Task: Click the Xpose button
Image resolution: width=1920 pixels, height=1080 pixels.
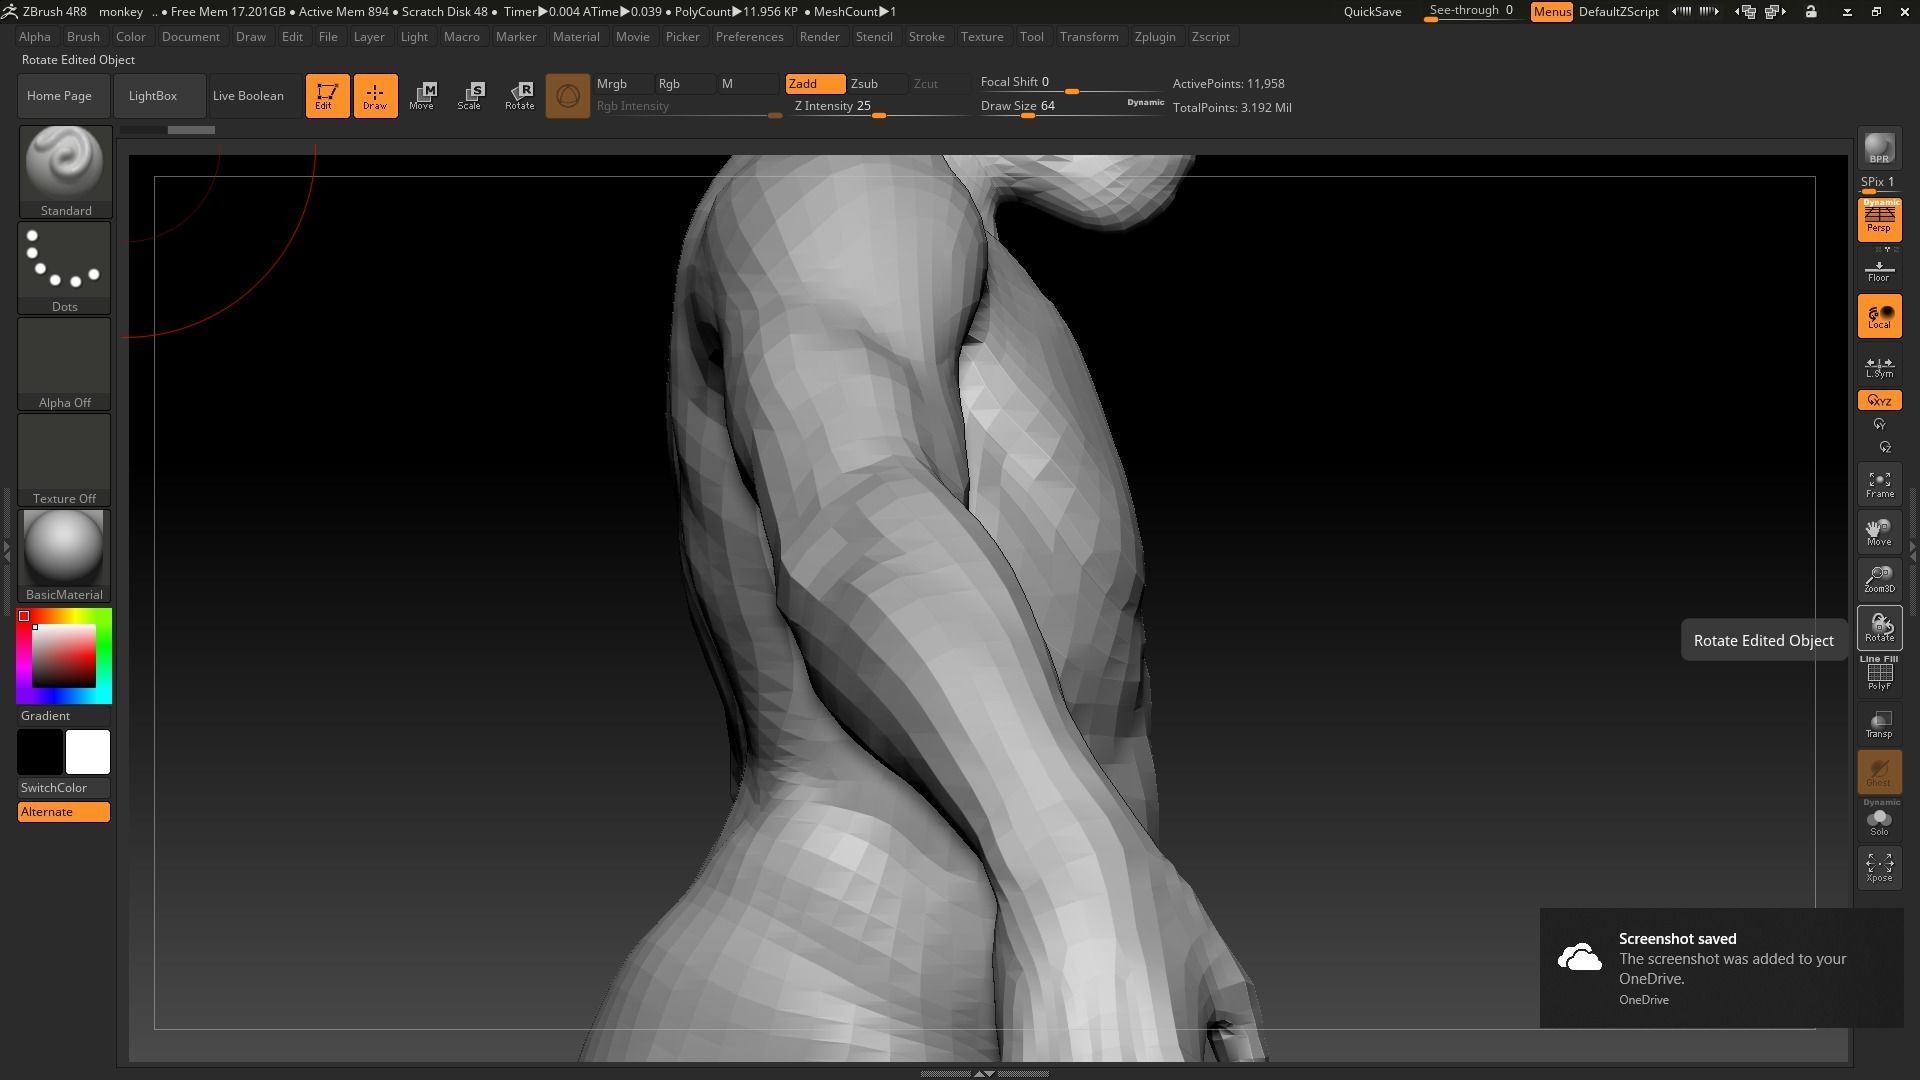Action: click(1879, 867)
